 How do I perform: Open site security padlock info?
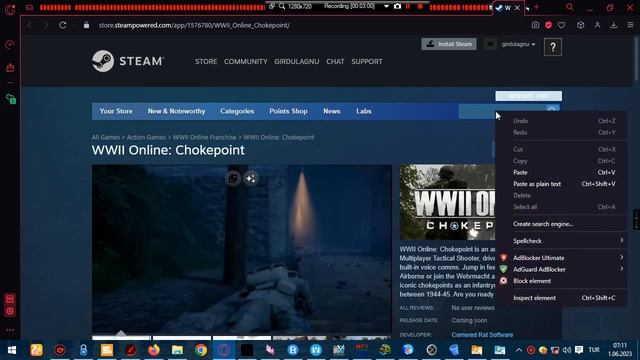pos(86,25)
